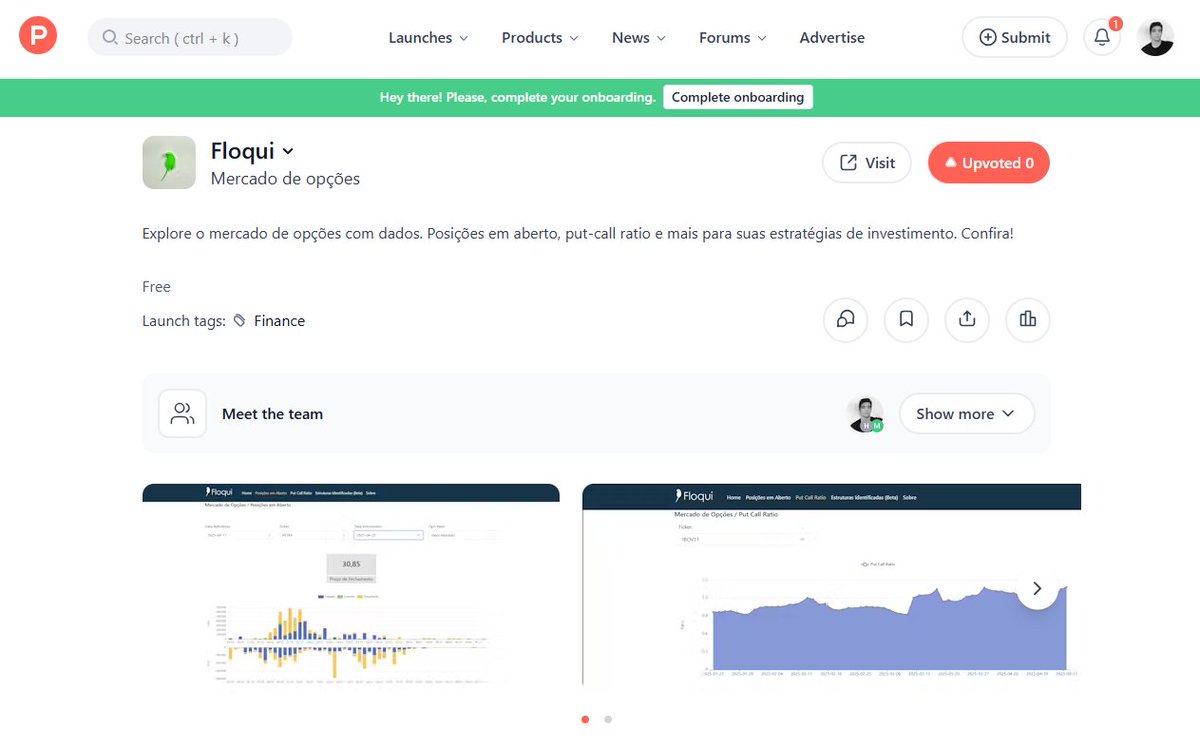Click the onboarding banner message text
The width and height of the screenshot is (1200, 747).
517,97
